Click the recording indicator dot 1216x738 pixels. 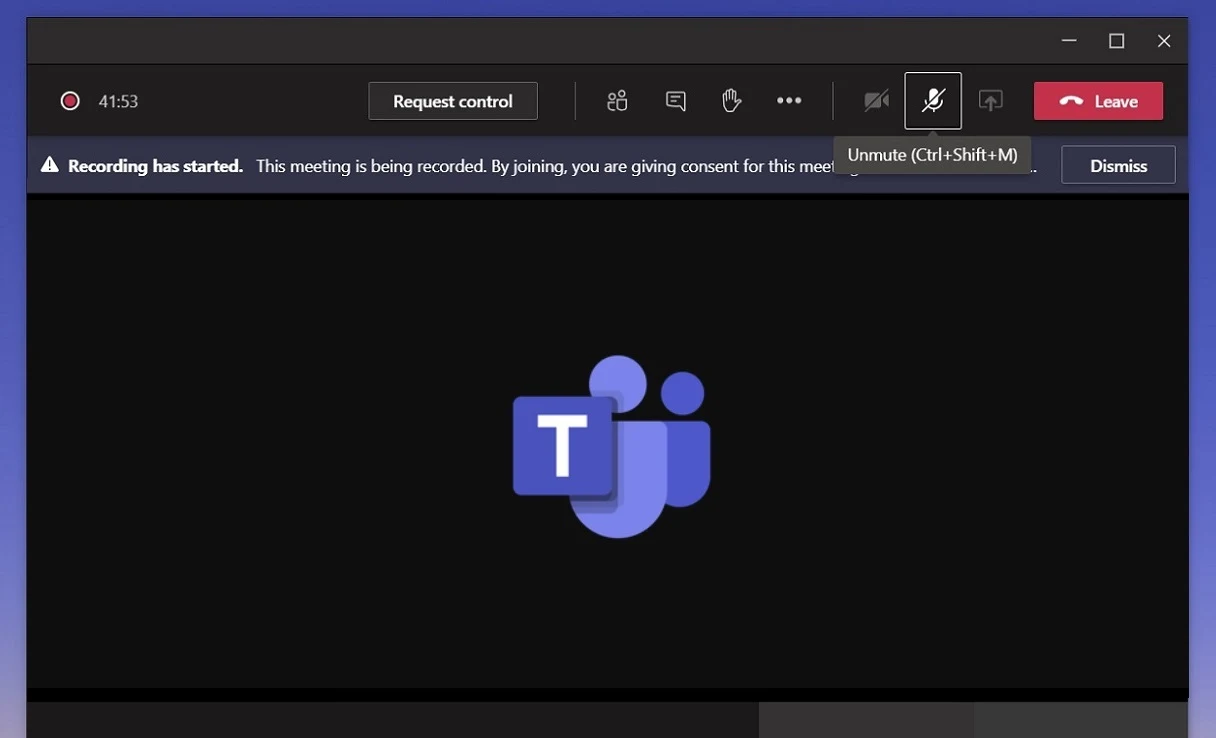pyautogui.click(x=70, y=100)
